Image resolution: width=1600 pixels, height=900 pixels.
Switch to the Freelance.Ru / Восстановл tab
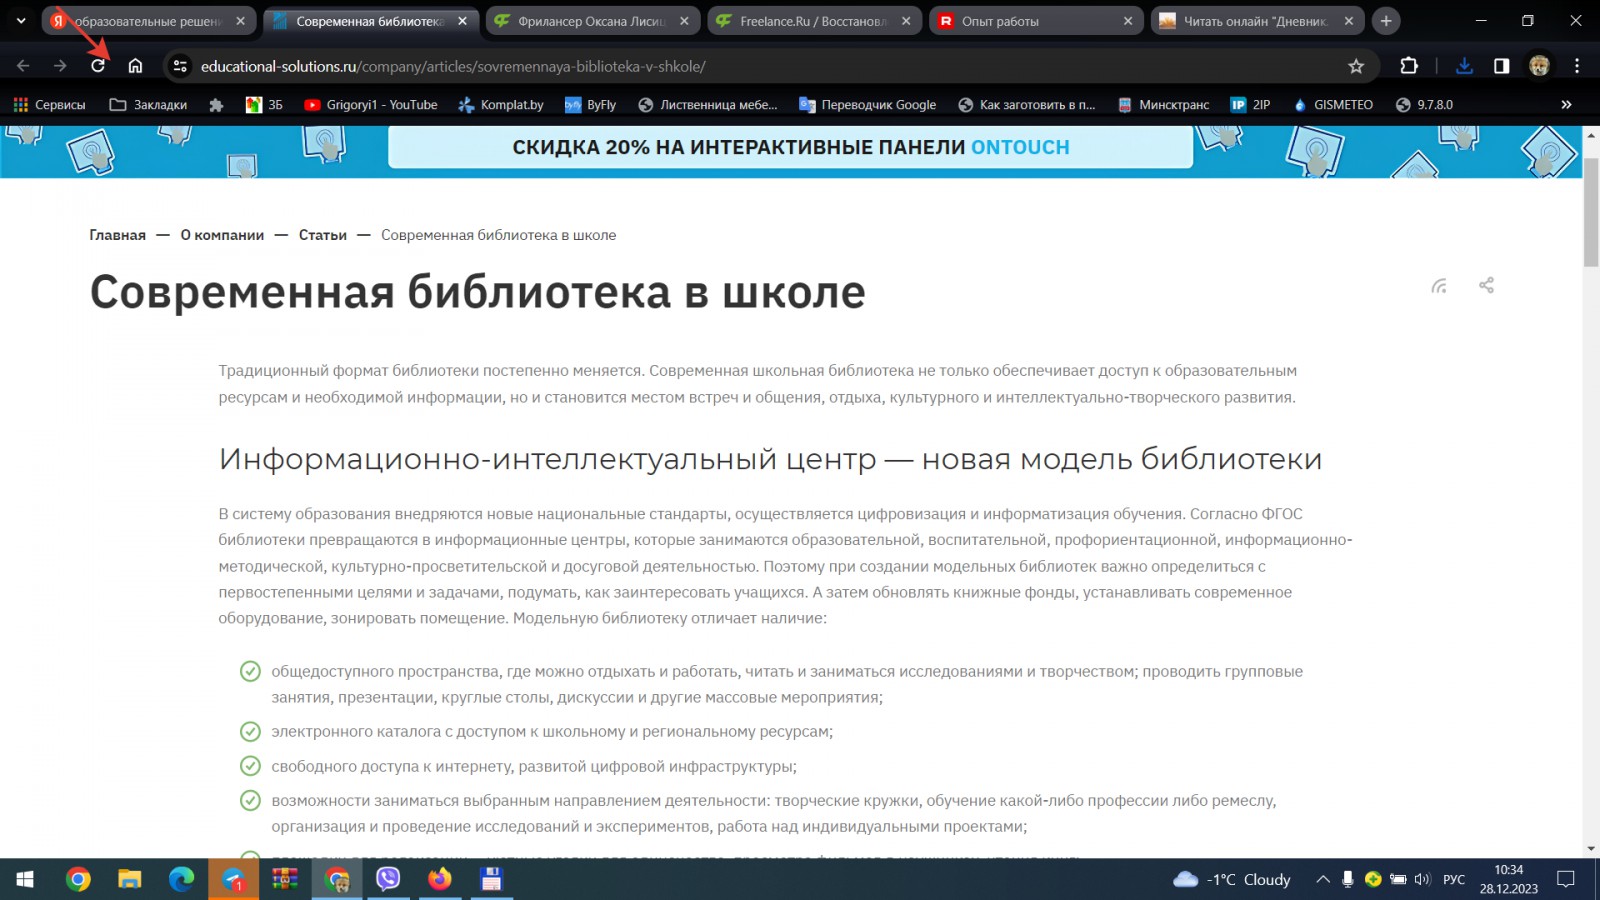814,21
